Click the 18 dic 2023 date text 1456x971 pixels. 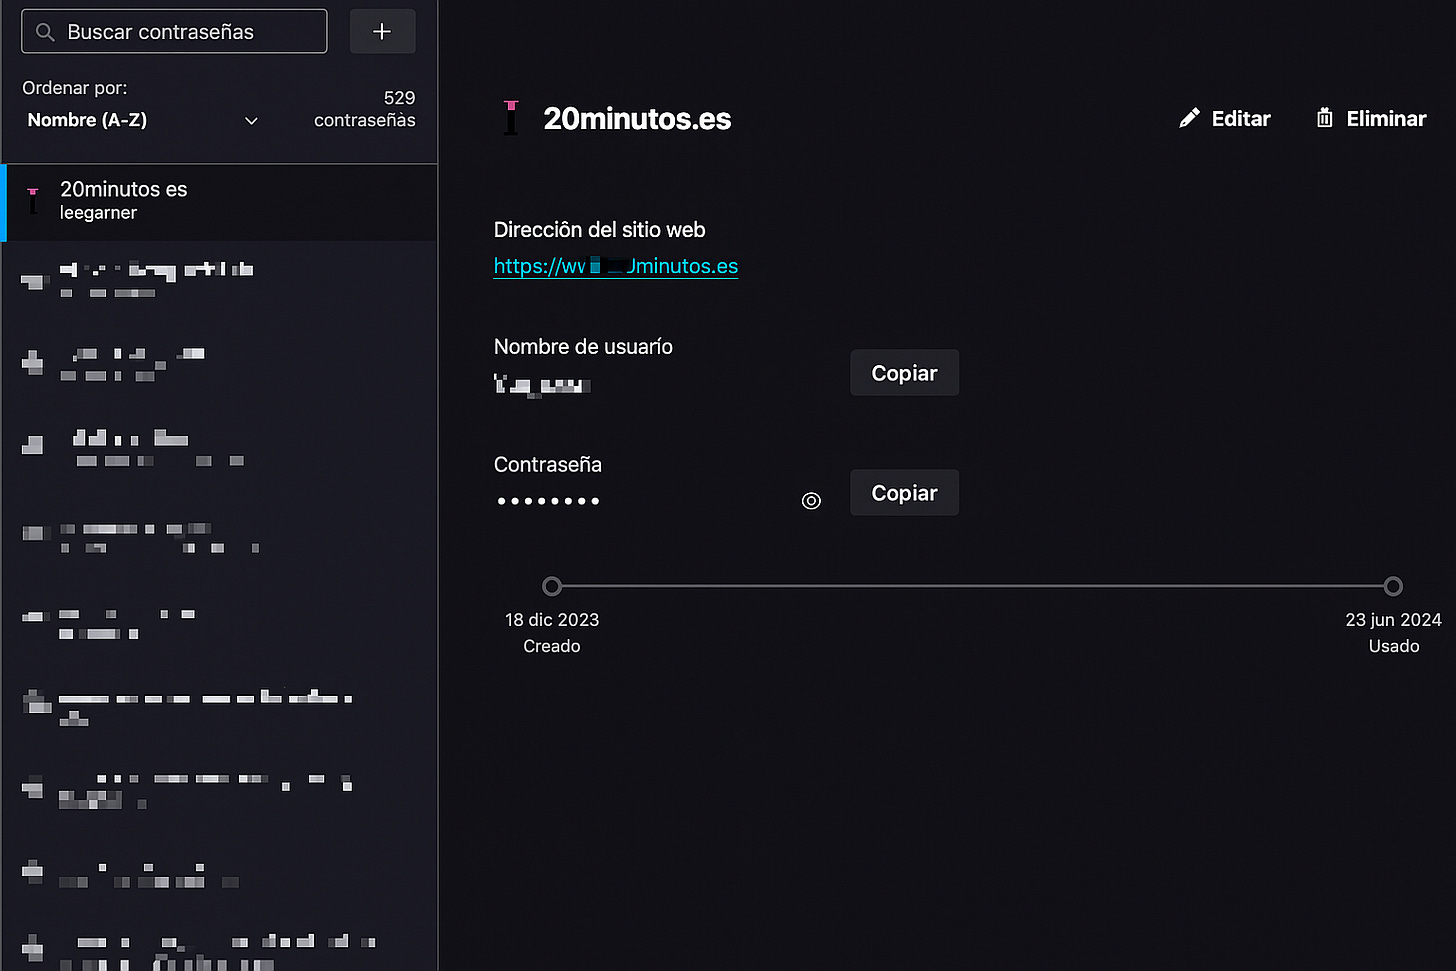click(552, 620)
